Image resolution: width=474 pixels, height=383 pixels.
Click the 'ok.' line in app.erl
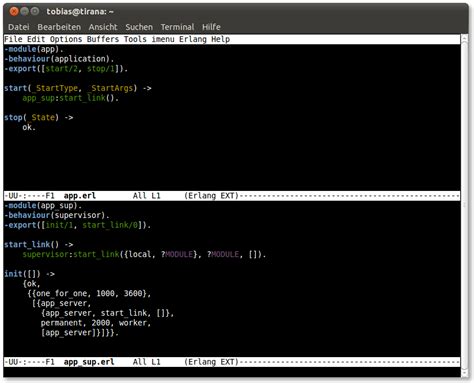click(29, 127)
